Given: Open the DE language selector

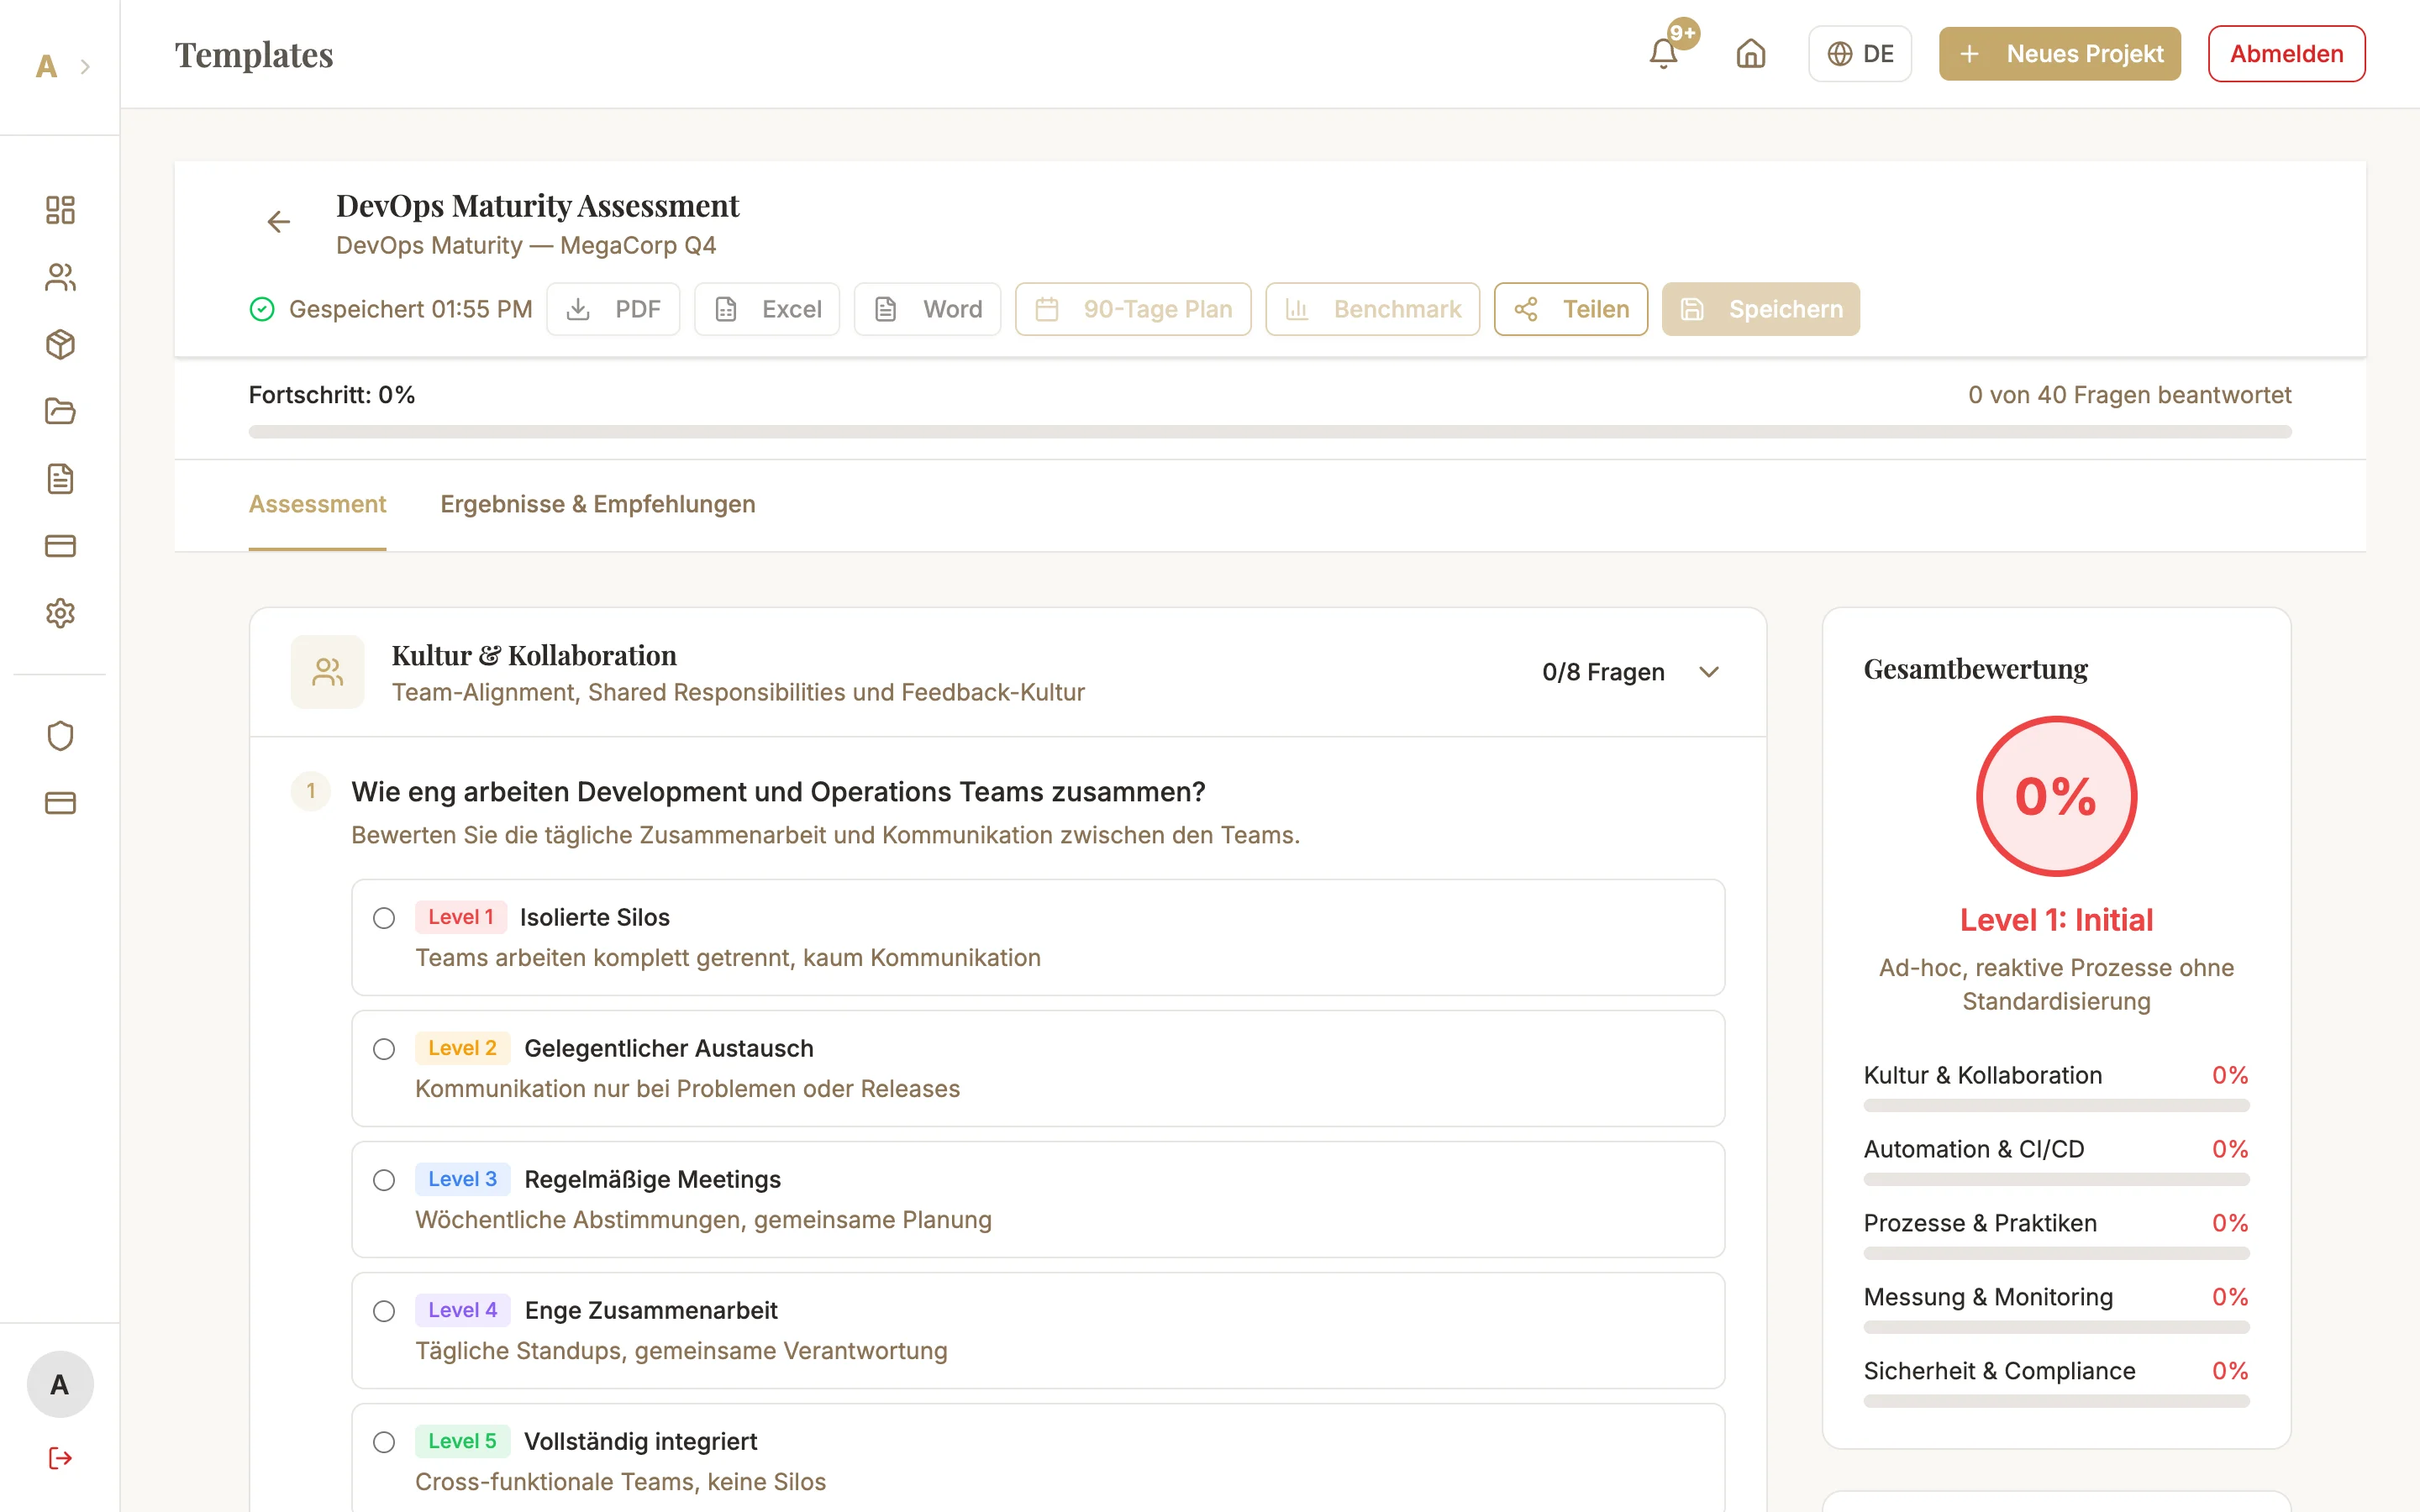Looking at the screenshot, I should point(1860,54).
